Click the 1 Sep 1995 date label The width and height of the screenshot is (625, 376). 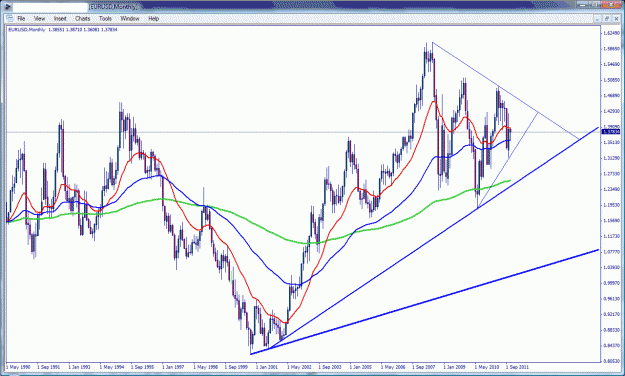(143, 366)
